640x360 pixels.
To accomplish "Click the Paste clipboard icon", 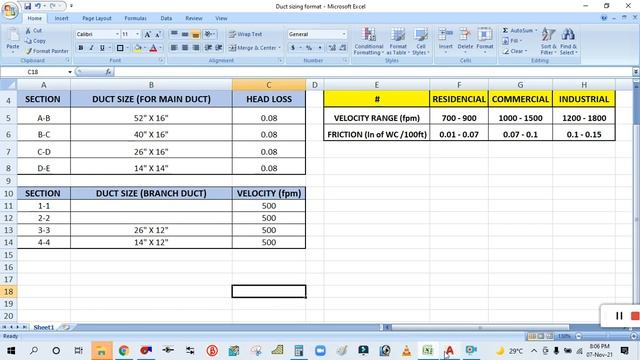I will coord(13,36).
